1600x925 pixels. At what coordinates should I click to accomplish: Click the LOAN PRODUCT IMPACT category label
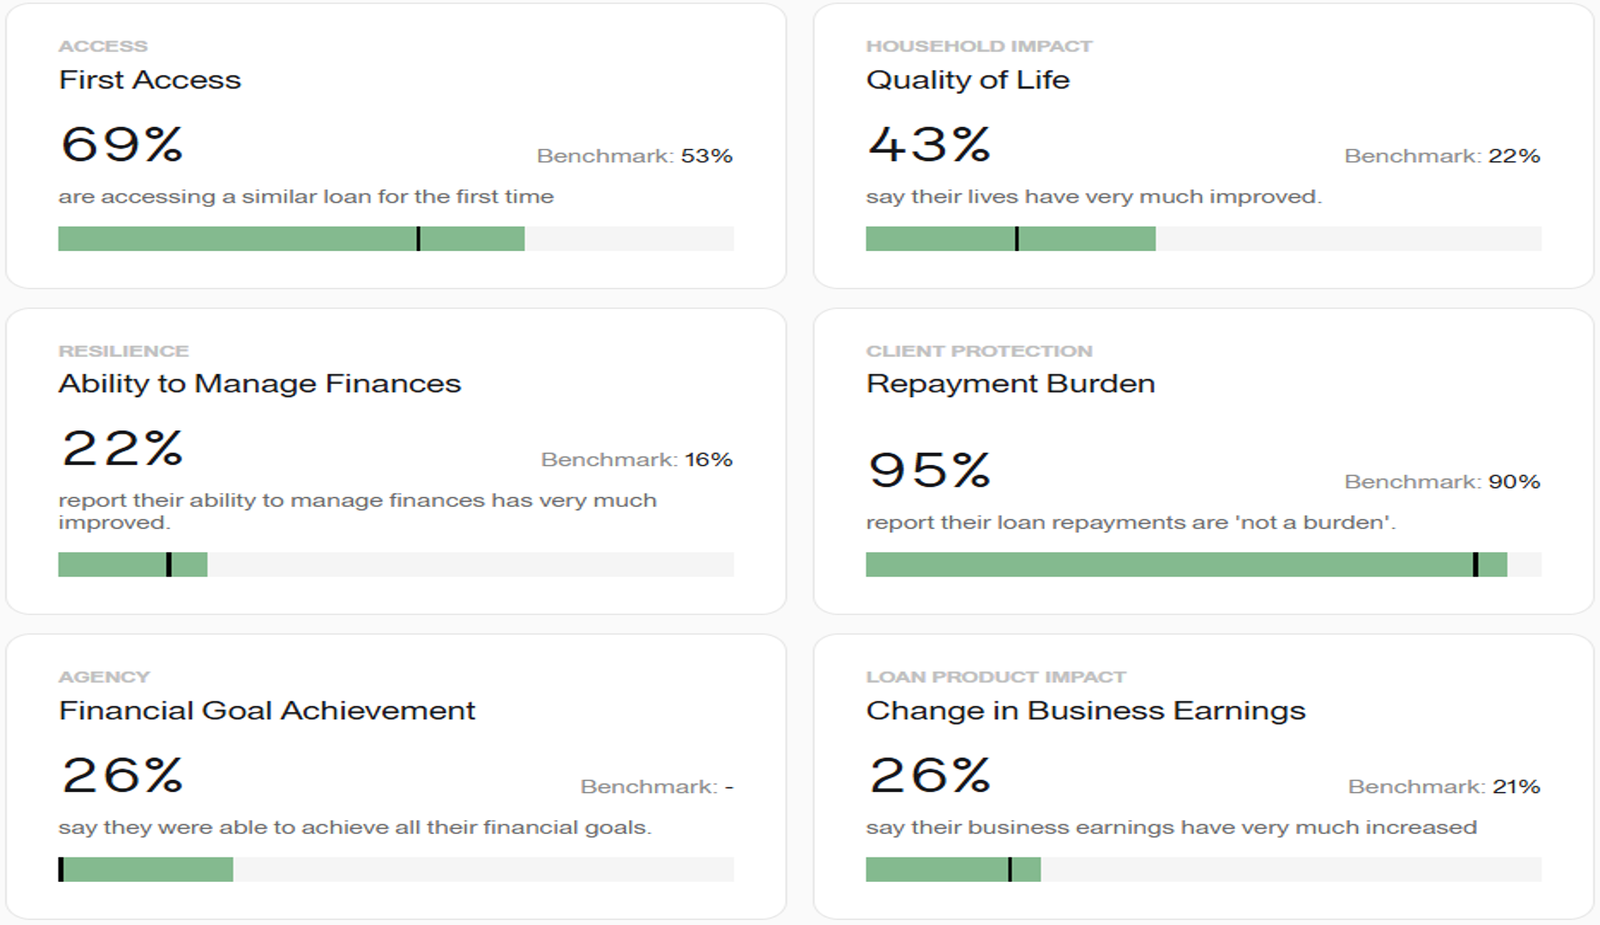pyautogui.click(x=995, y=677)
